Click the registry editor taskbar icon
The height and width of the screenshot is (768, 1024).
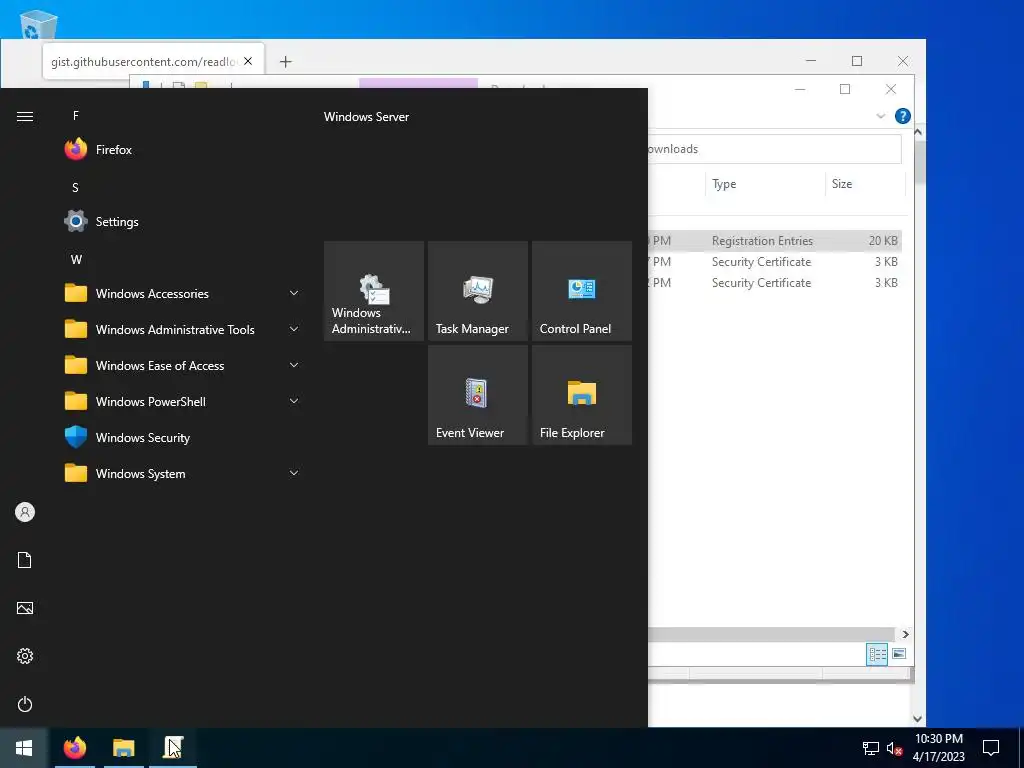pos(173,748)
